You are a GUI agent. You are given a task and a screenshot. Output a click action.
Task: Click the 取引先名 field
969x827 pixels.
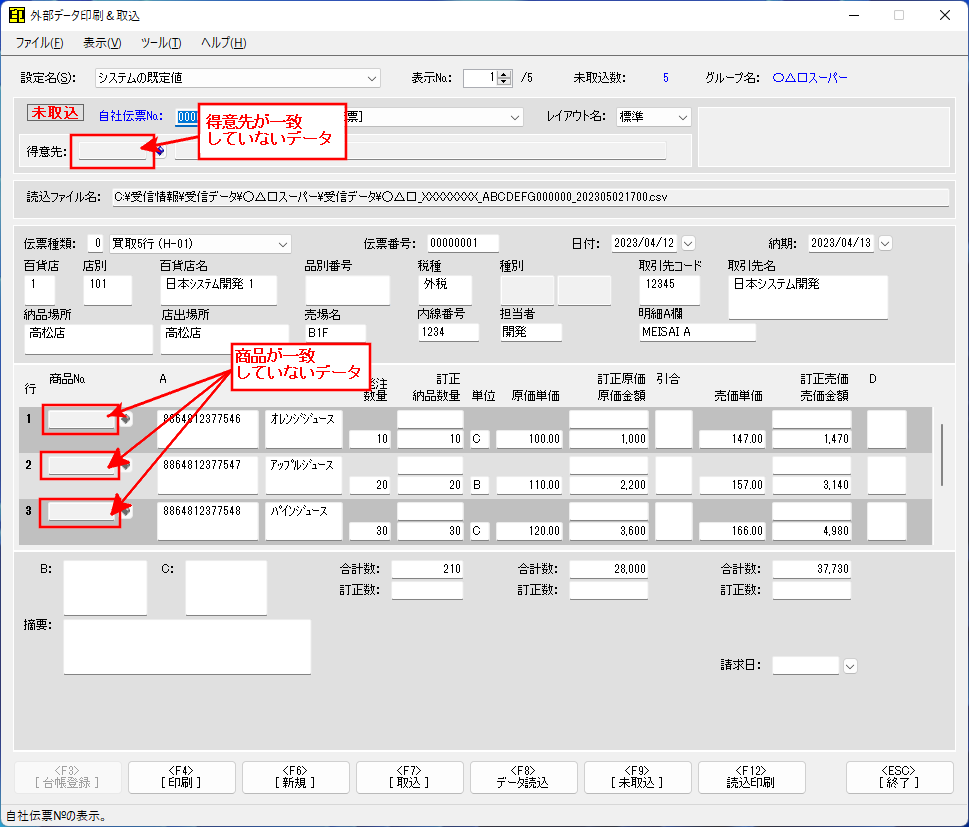[808, 297]
